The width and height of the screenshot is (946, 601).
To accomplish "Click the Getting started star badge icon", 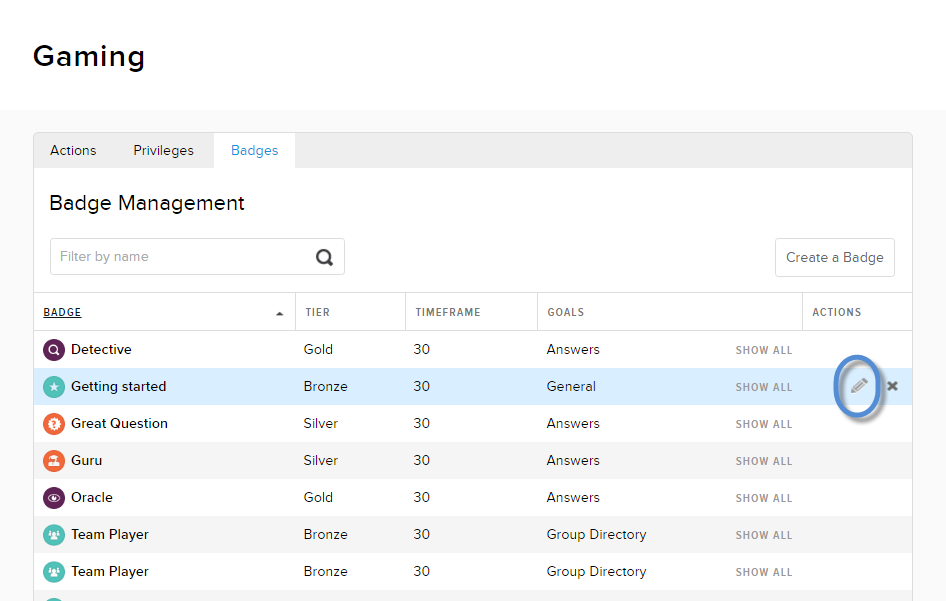I will pos(53,387).
